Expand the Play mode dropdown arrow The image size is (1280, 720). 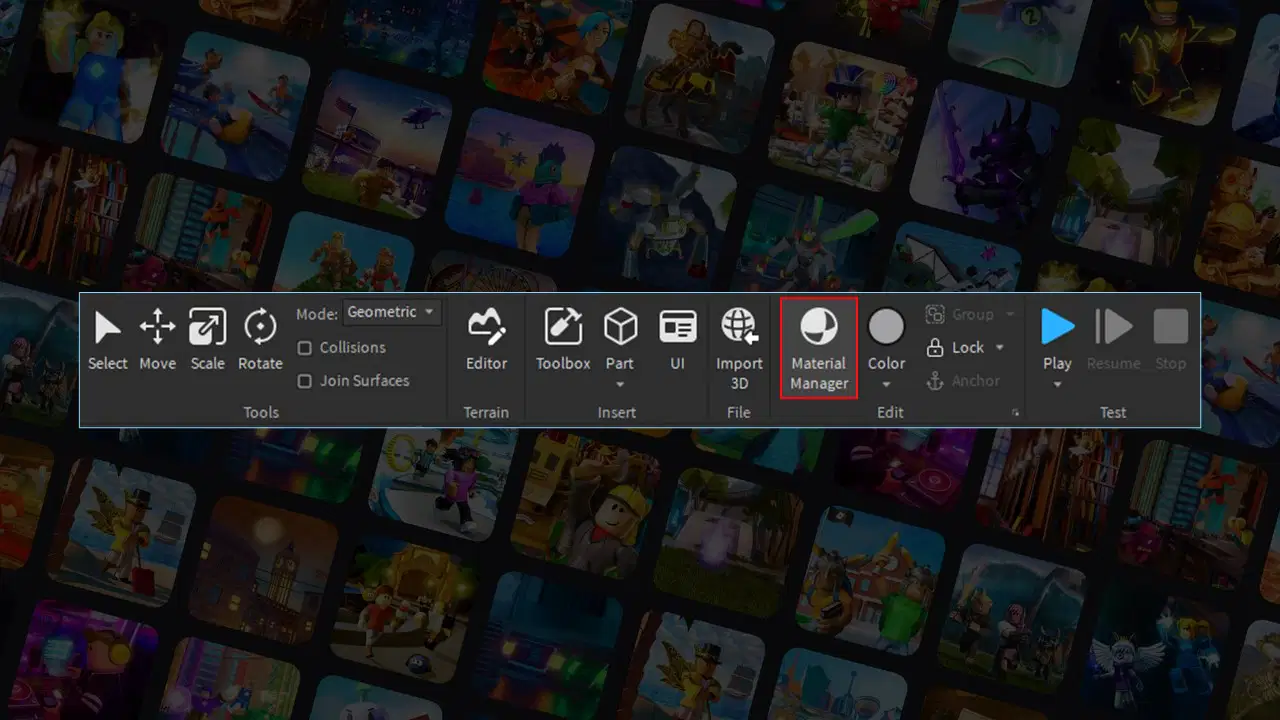tap(1057, 384)
